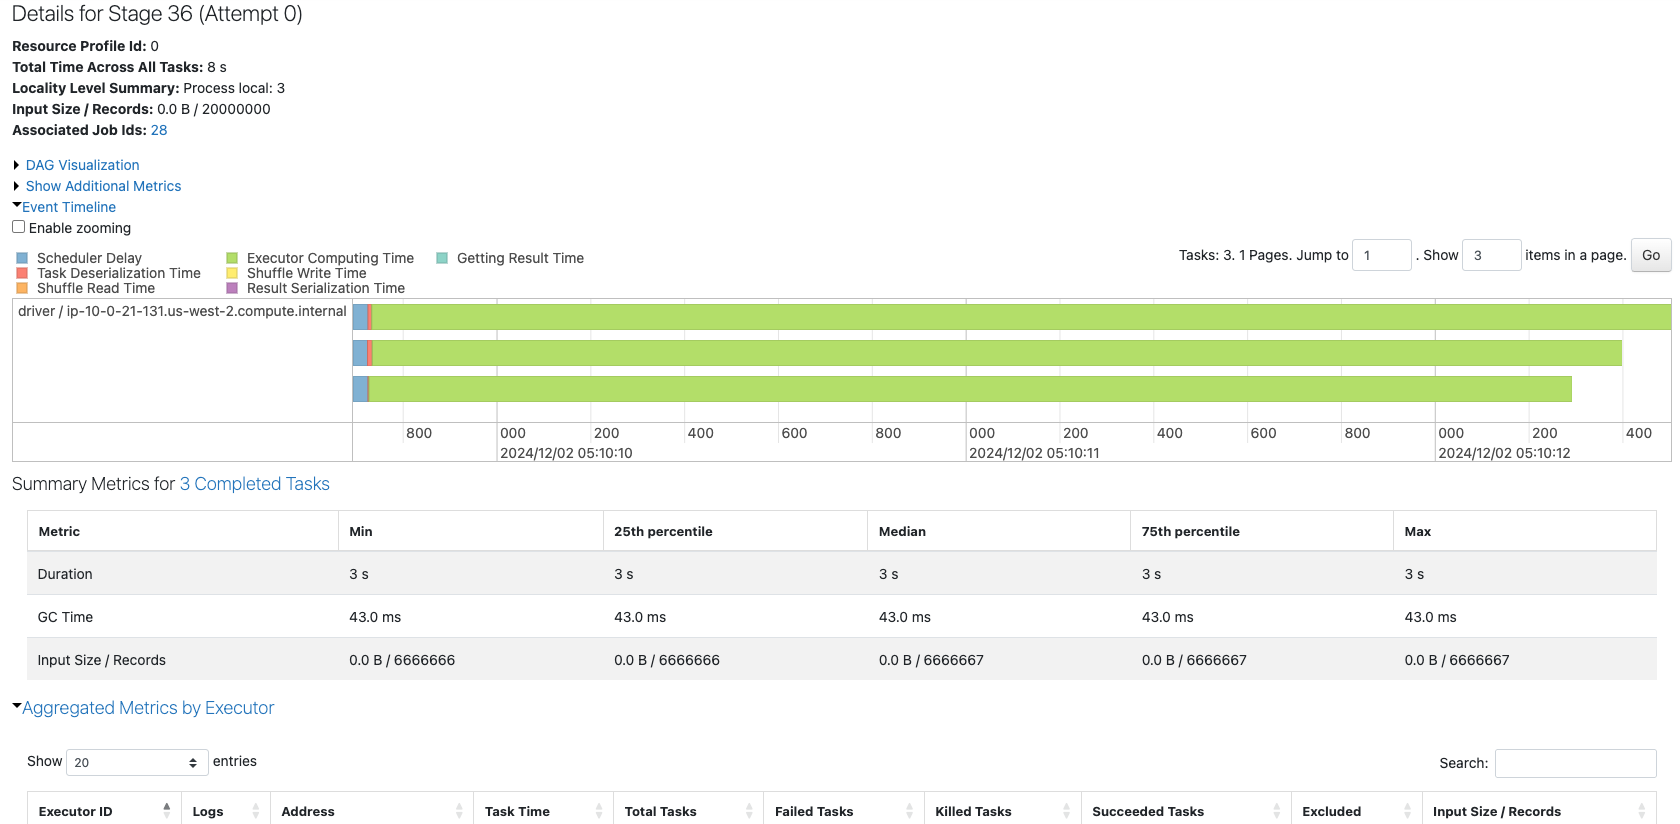Click Shuffle Read Time orange legend swatch
This screenshot has height=824, width=1680.
[22, 288]
